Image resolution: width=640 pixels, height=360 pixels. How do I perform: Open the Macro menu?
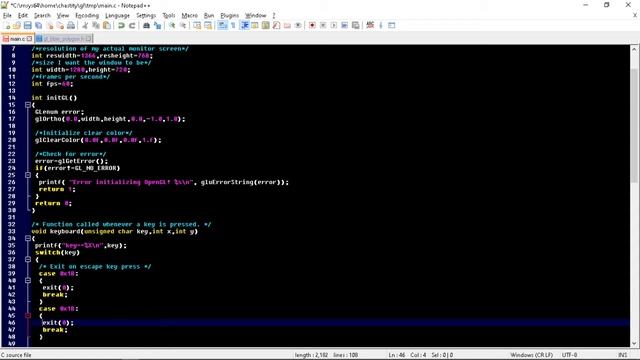click(189, 16)
